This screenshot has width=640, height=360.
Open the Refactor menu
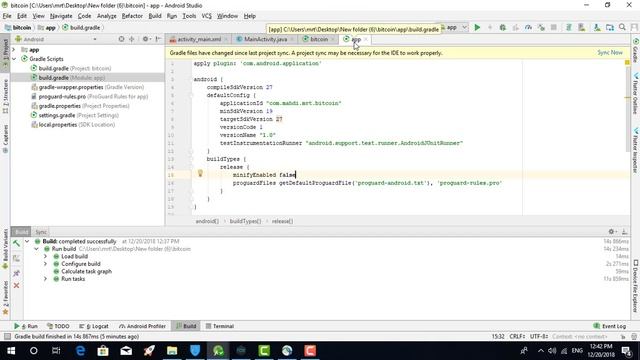point(132,16)
